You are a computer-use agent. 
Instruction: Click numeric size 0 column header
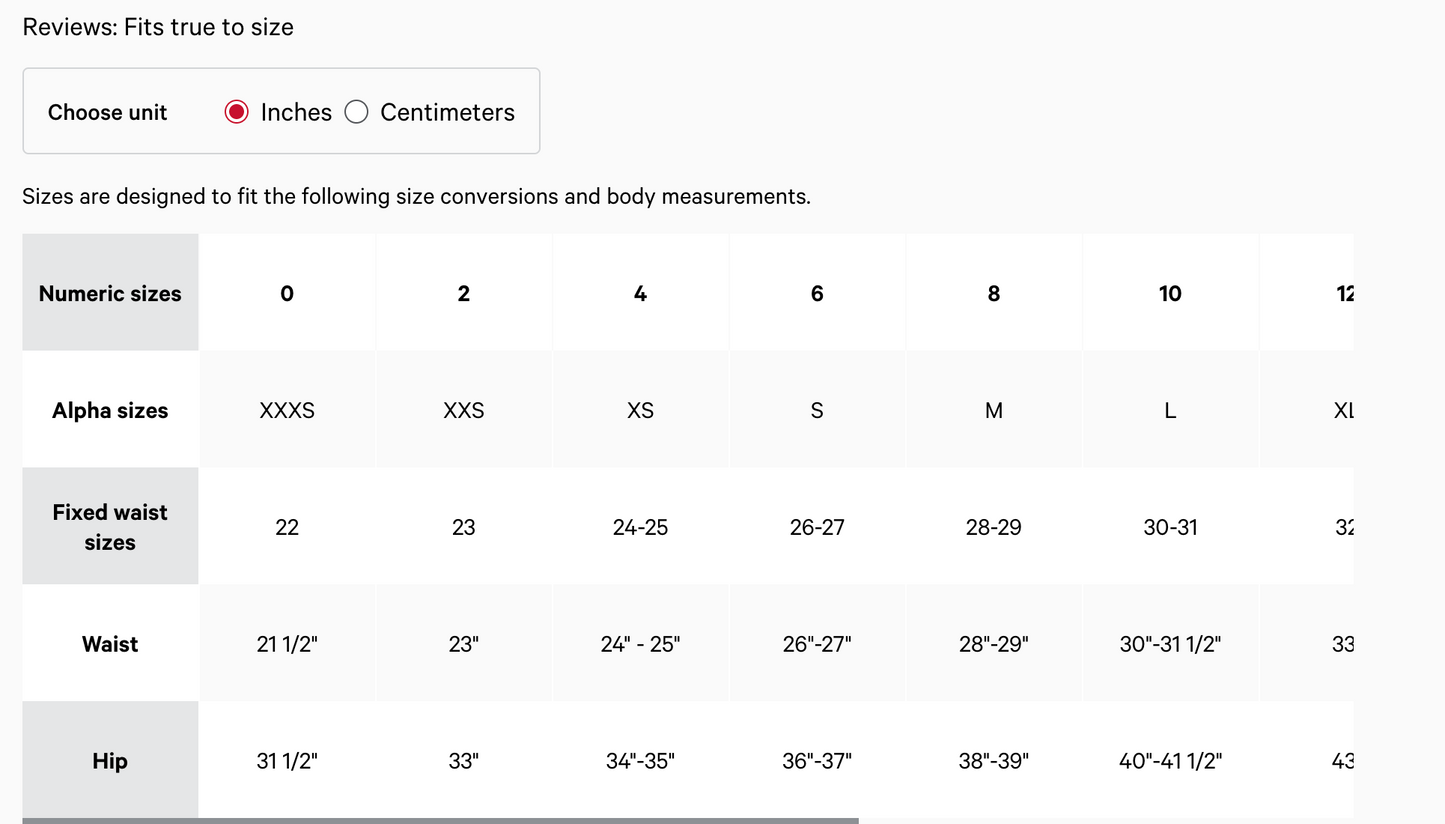tap(287, 293)
